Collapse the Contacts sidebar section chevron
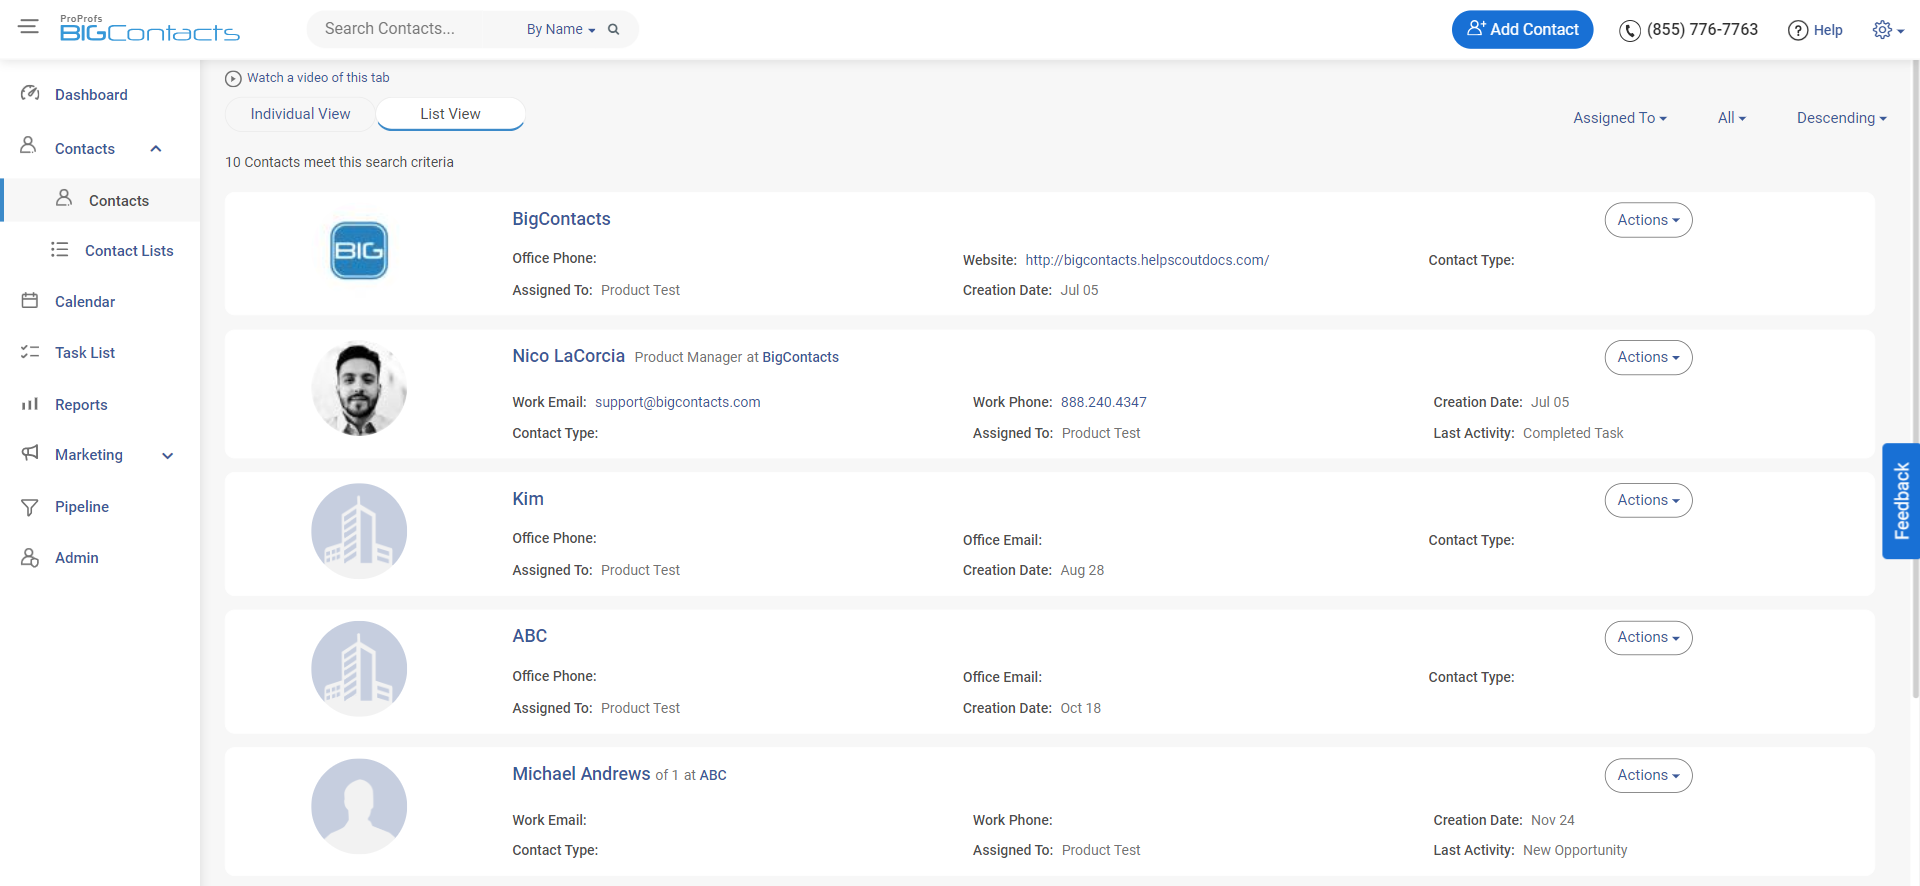Image resolution: width=1920 pixels, height=886 pixels. pyautogui.click(x=156, y=149)
